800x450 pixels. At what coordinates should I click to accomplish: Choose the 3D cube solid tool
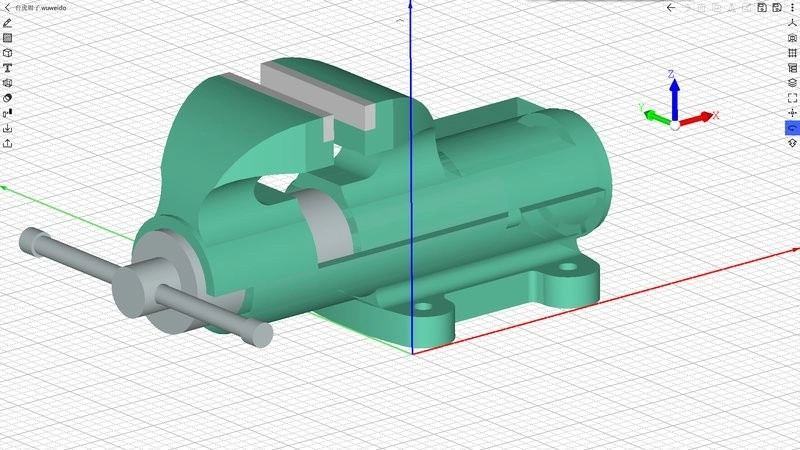[x=8, y=52]
